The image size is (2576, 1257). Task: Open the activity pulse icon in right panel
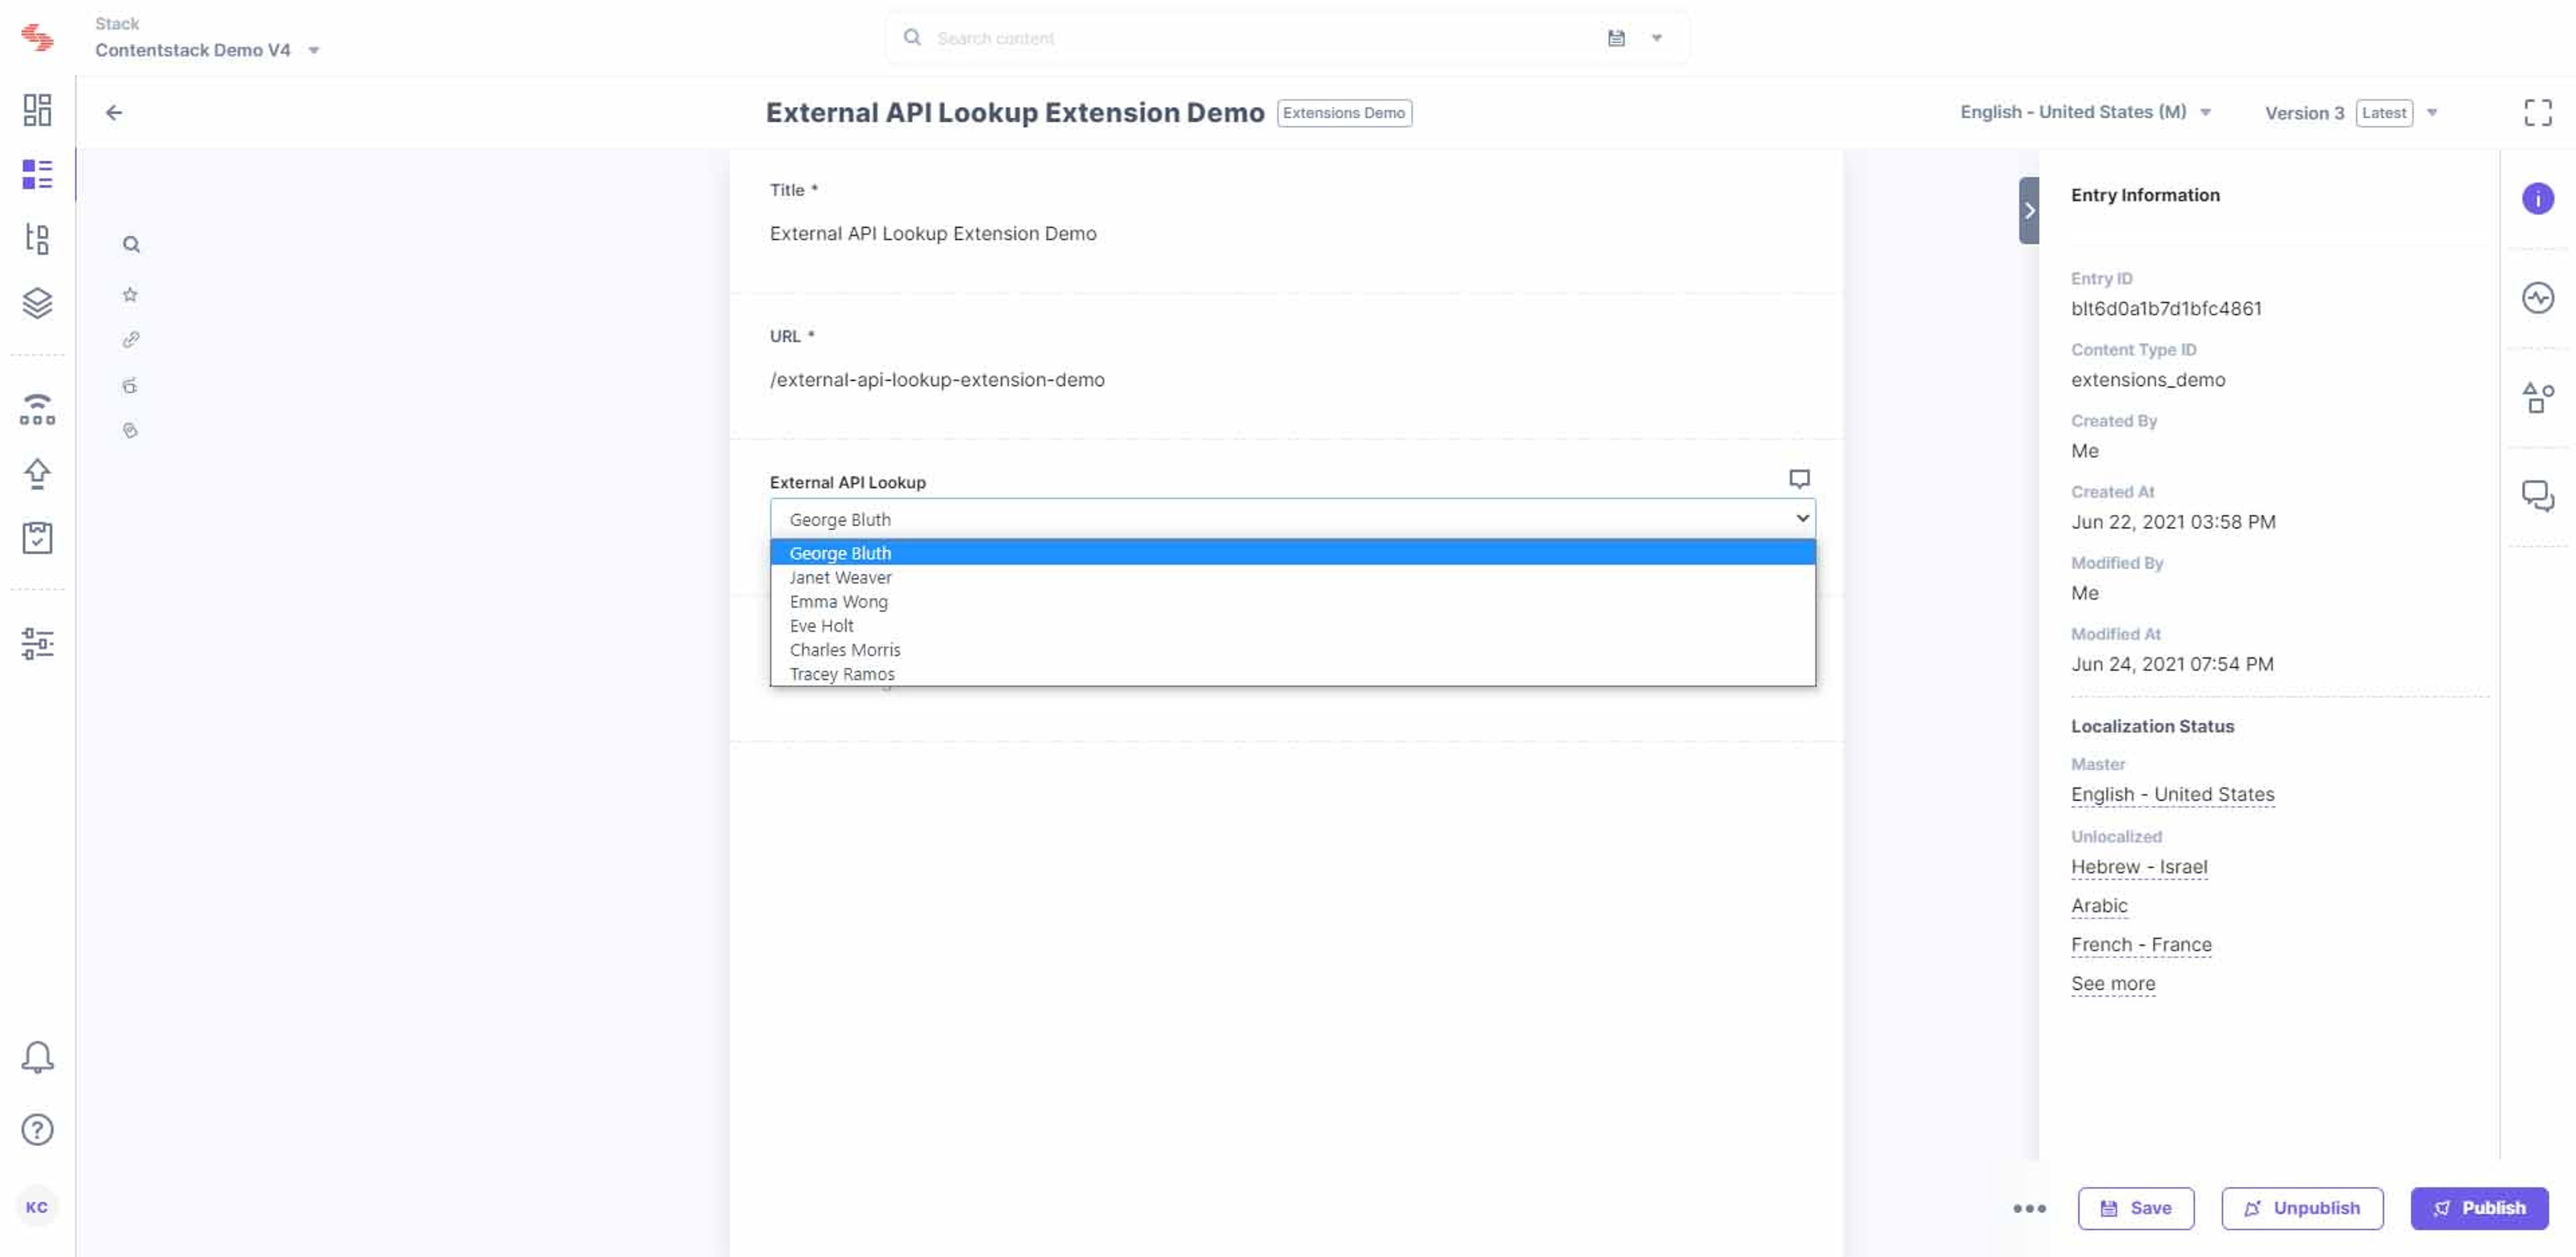tap(2537, 298)
